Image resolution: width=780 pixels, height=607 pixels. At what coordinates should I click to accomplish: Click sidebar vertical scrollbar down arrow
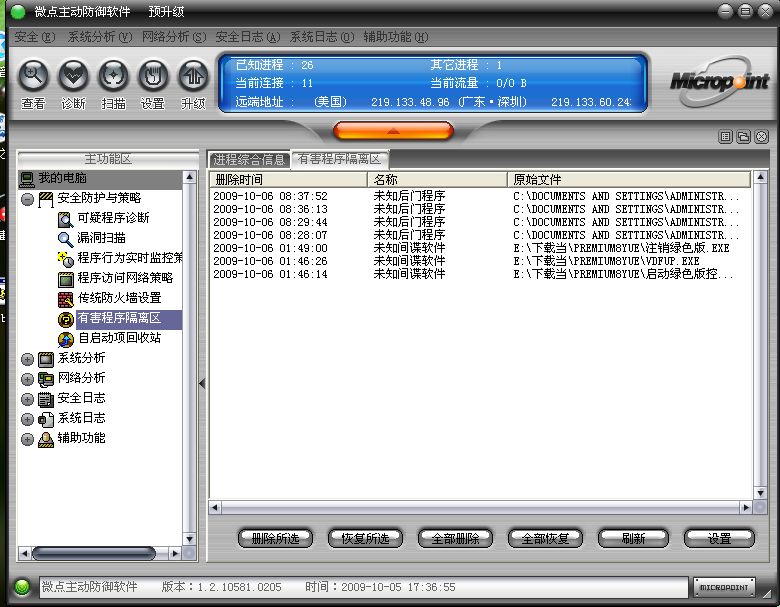[x=190, y=539]
